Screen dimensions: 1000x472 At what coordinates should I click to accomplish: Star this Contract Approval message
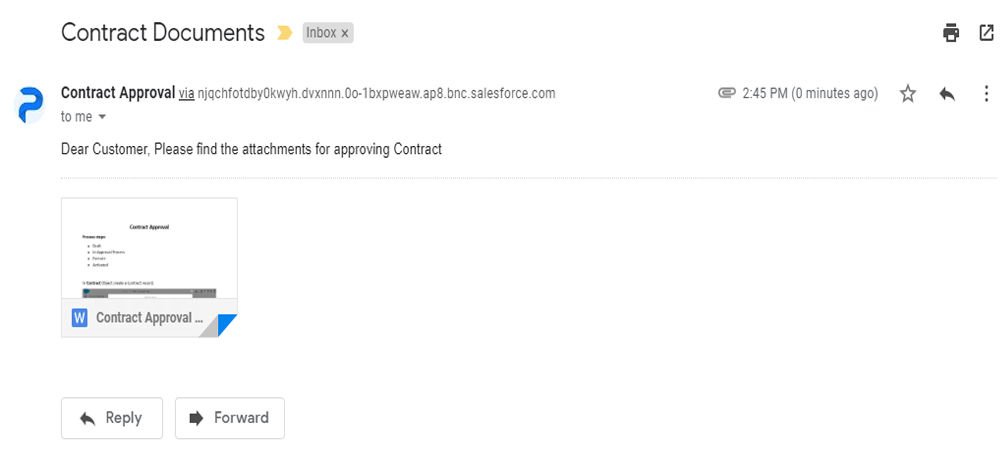908,94
